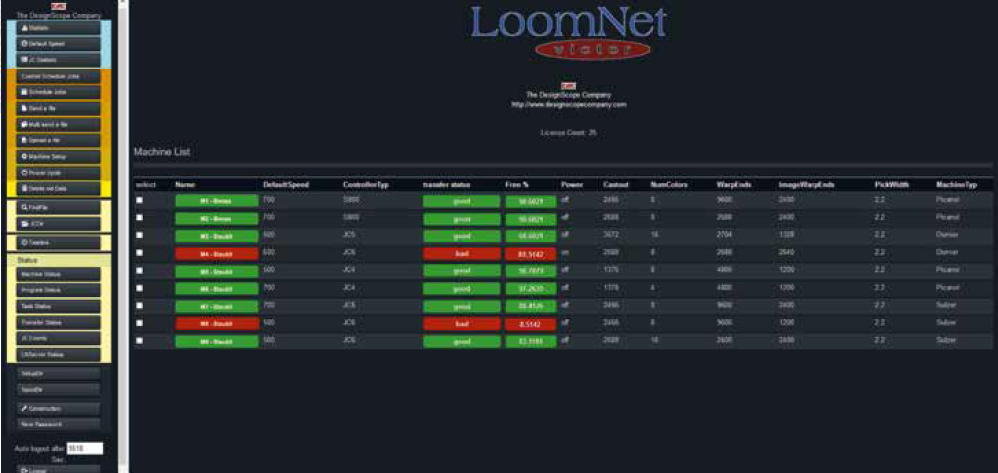Click the file icon on Send a file

(x=24, y=108)
